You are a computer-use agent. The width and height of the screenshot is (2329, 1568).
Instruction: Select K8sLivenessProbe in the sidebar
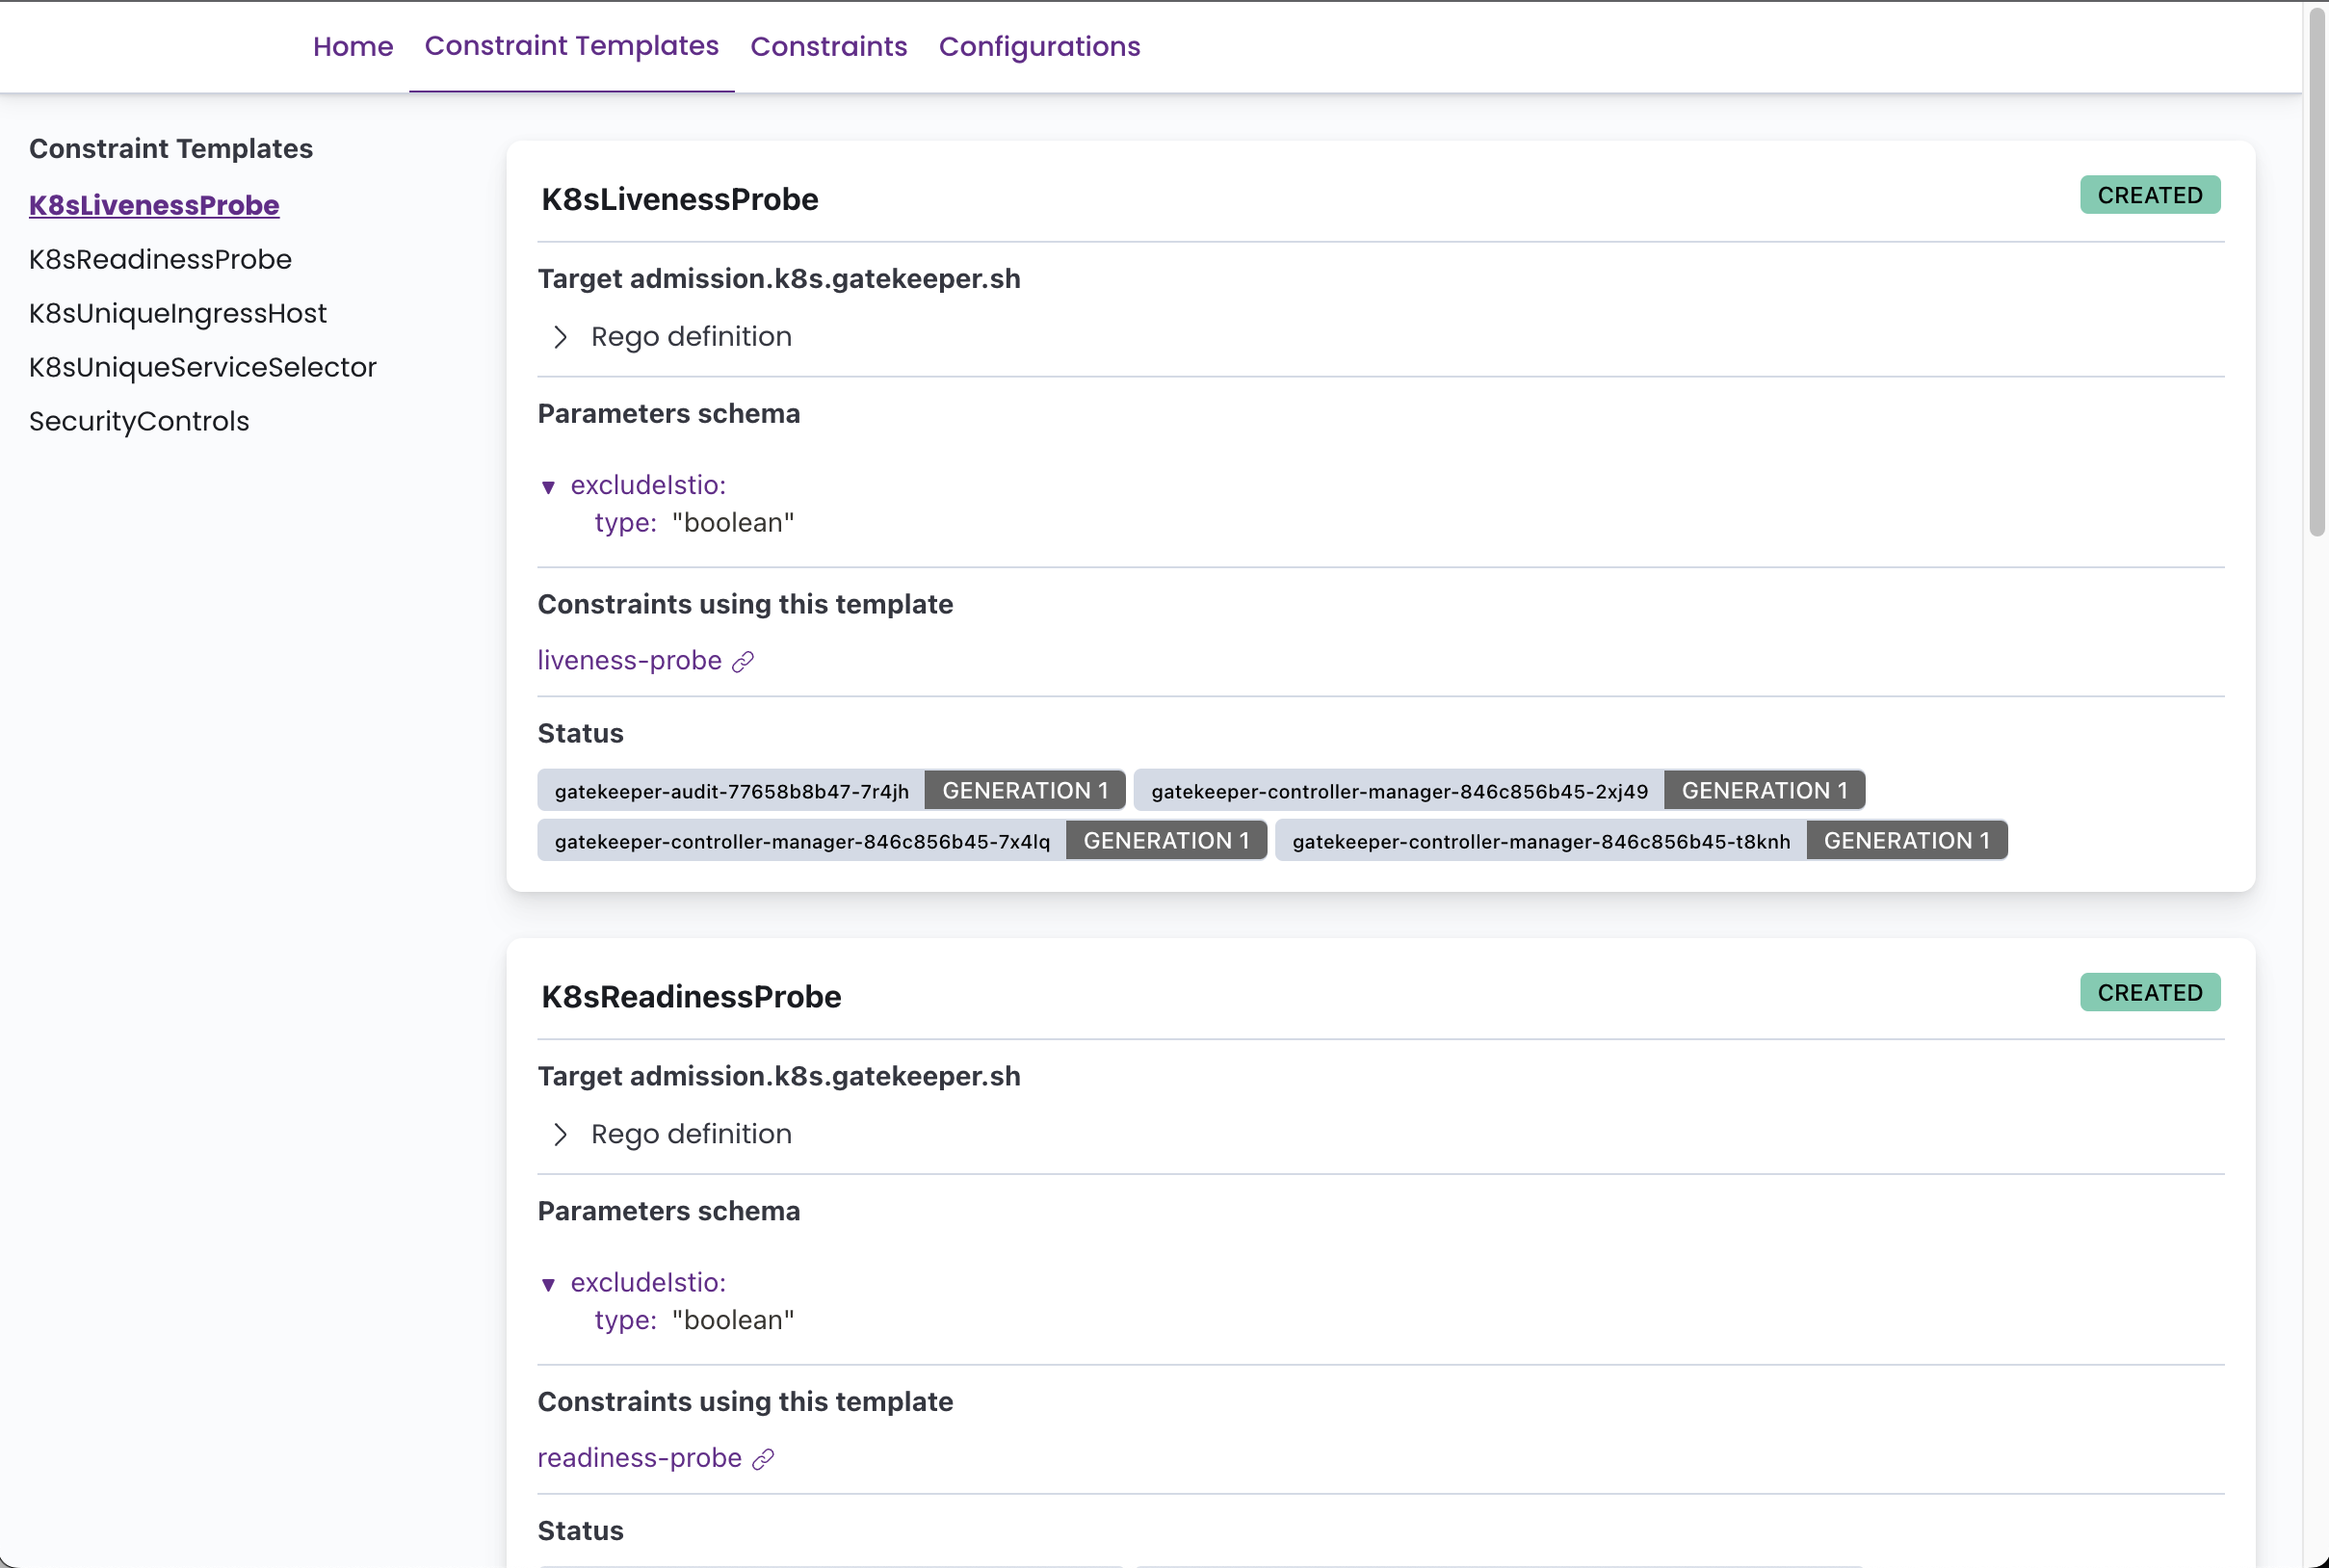tap(154, 205)
